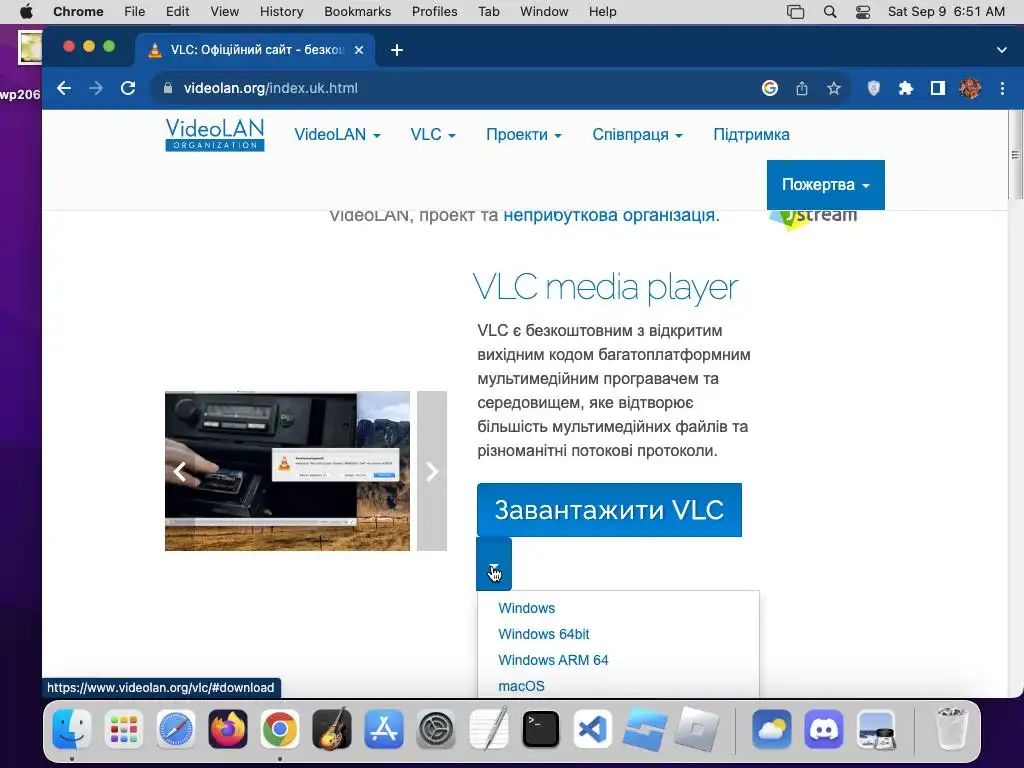Open System Preferences from the Dock
This screenshot has height=768, width=1024.
436,729
